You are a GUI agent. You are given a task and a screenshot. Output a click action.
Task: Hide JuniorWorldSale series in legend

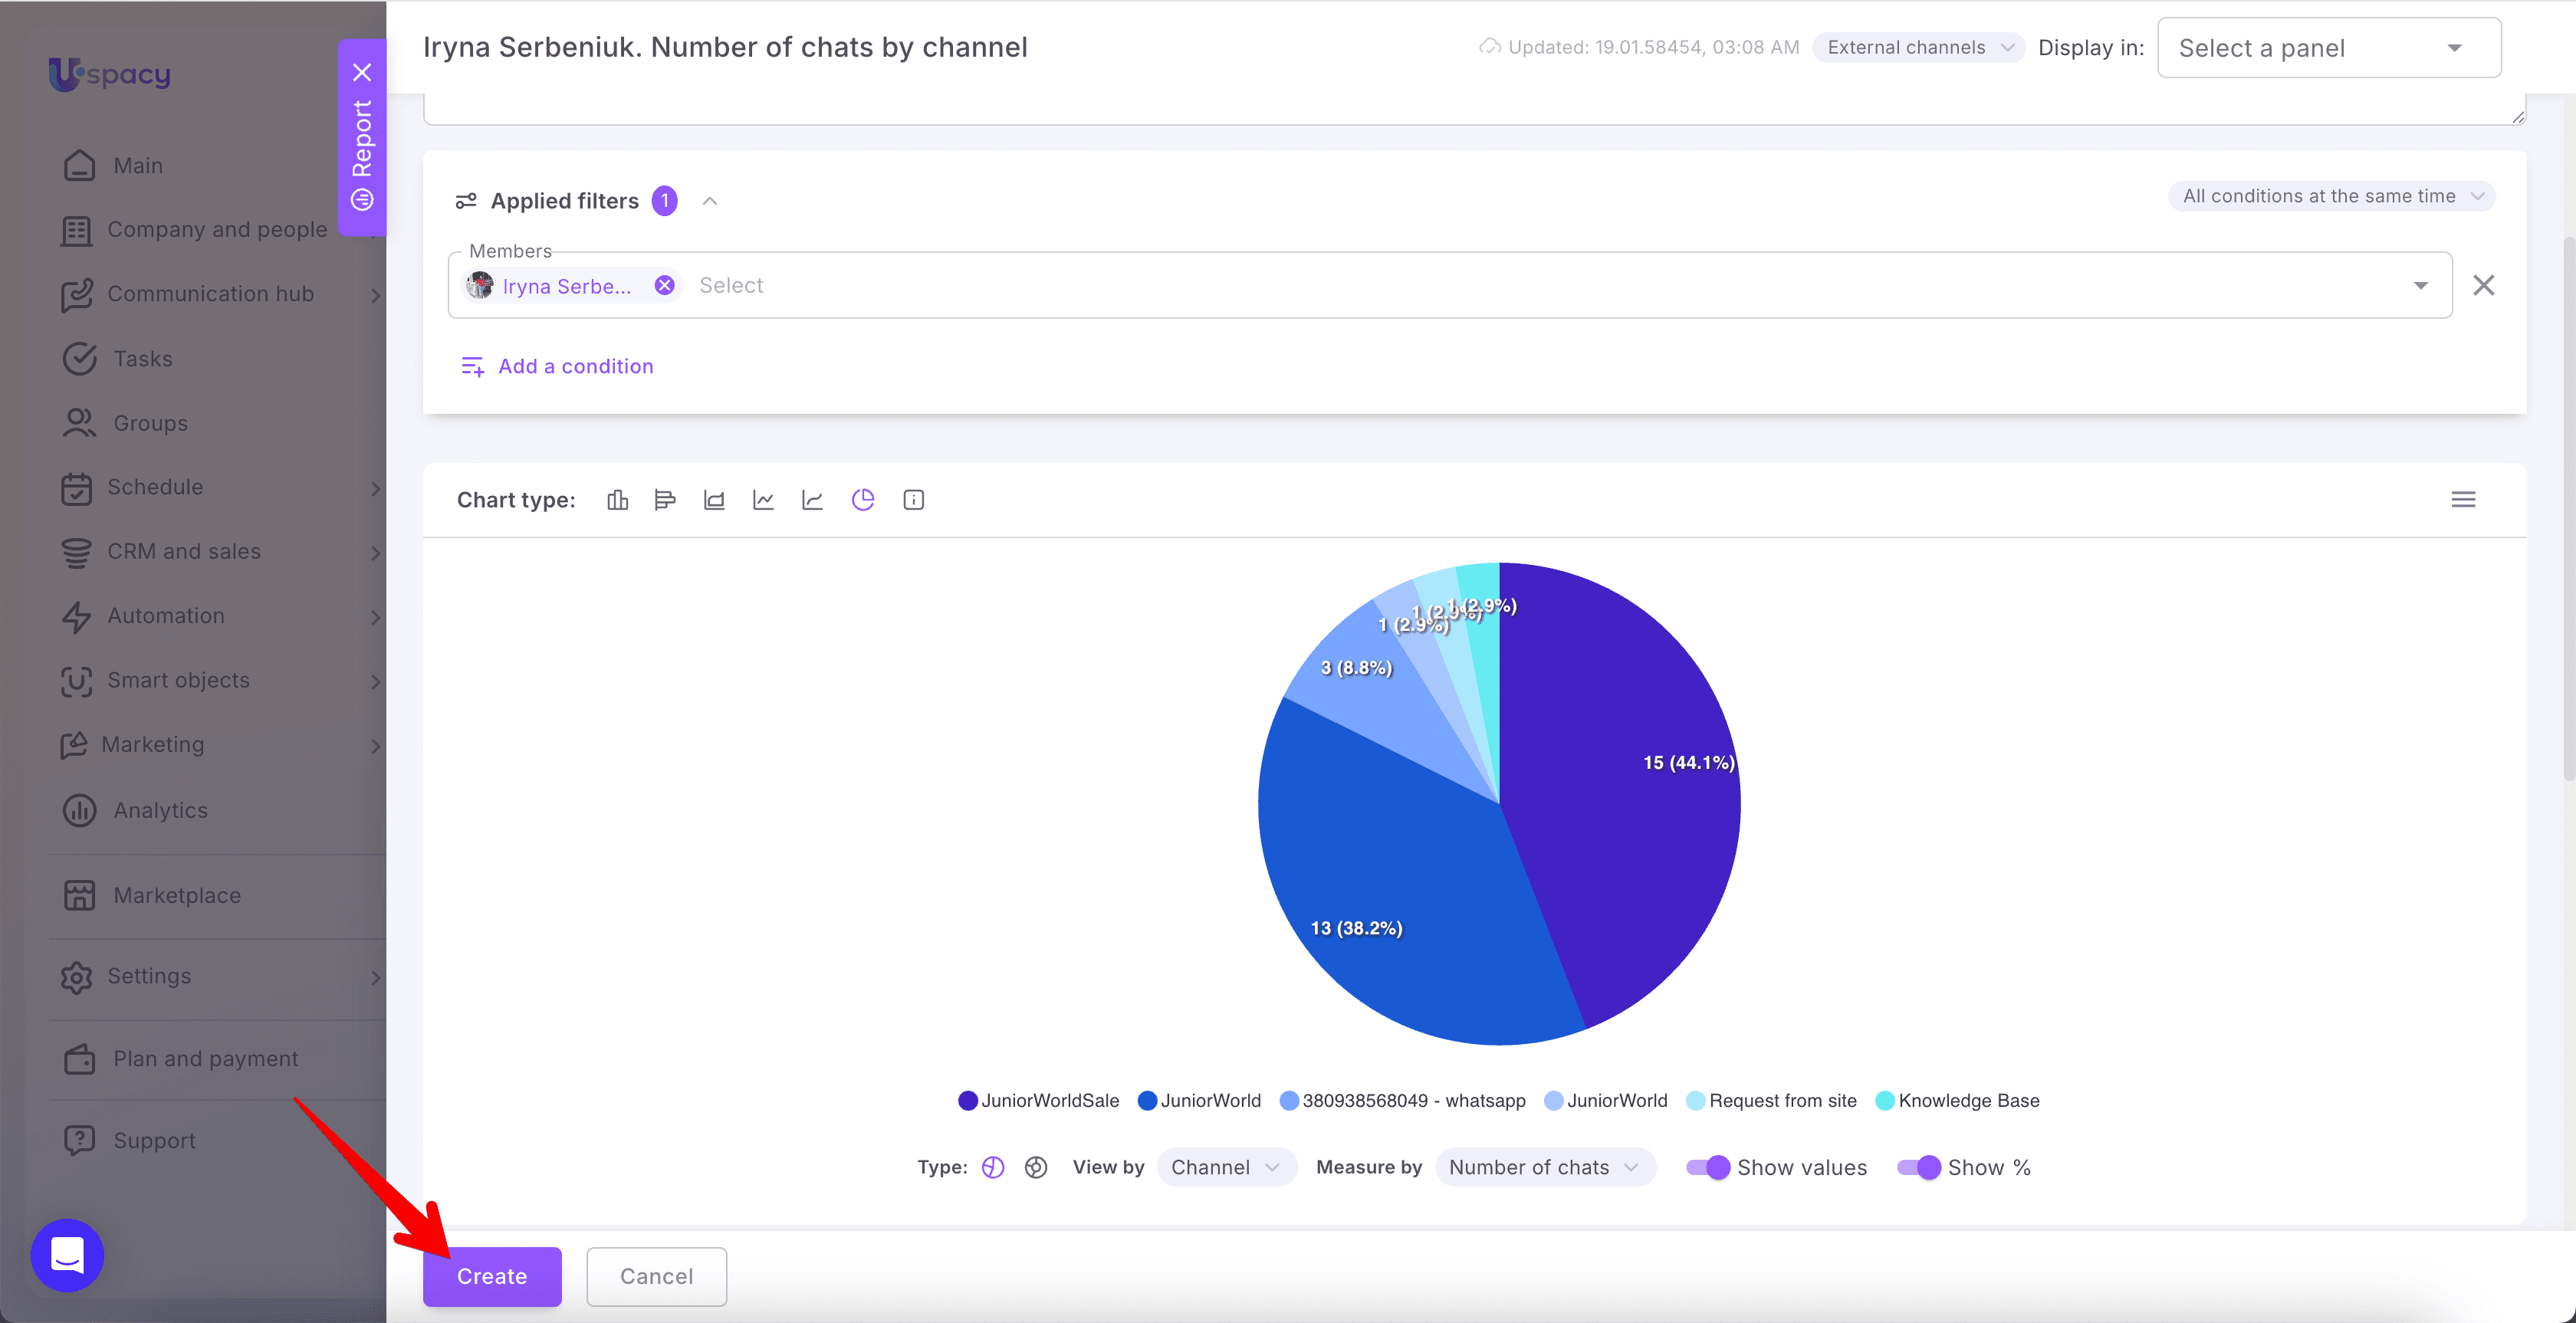pyautogui.click(x=1038, y=1101)
